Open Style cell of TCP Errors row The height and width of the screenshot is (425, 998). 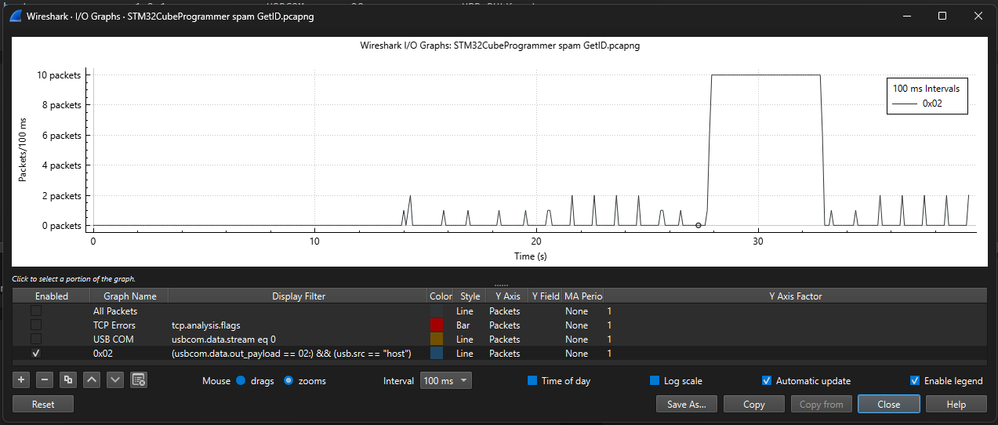470,325
